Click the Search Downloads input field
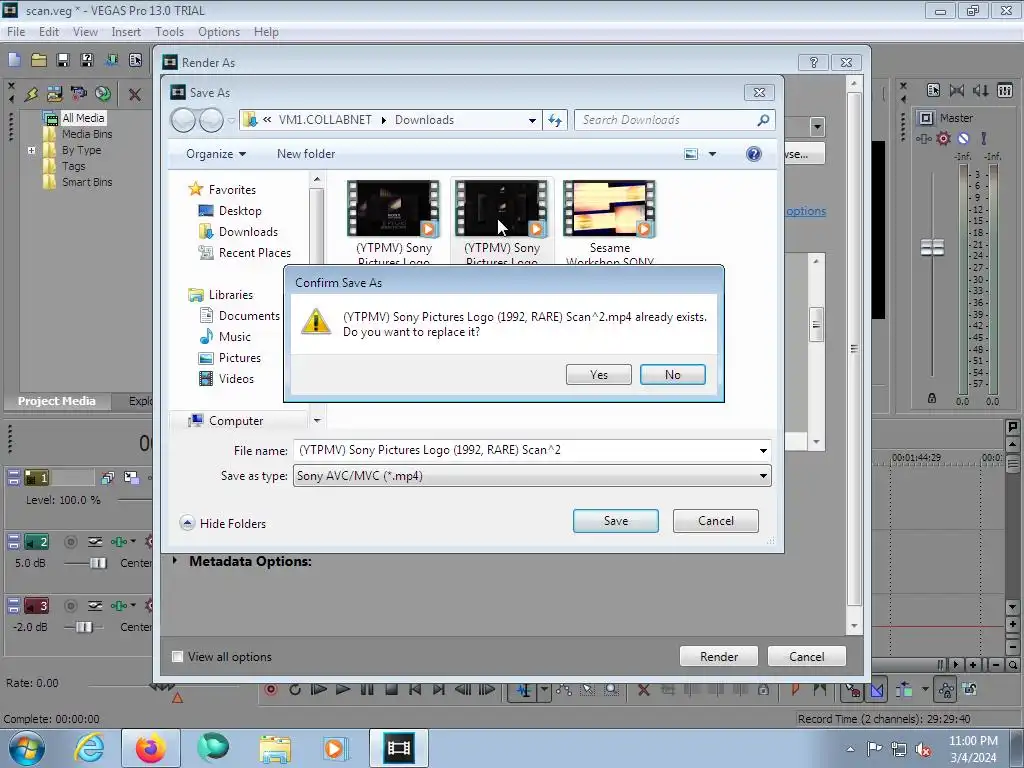The width and height of the screenshot is (1024, 768). (667, 120)
